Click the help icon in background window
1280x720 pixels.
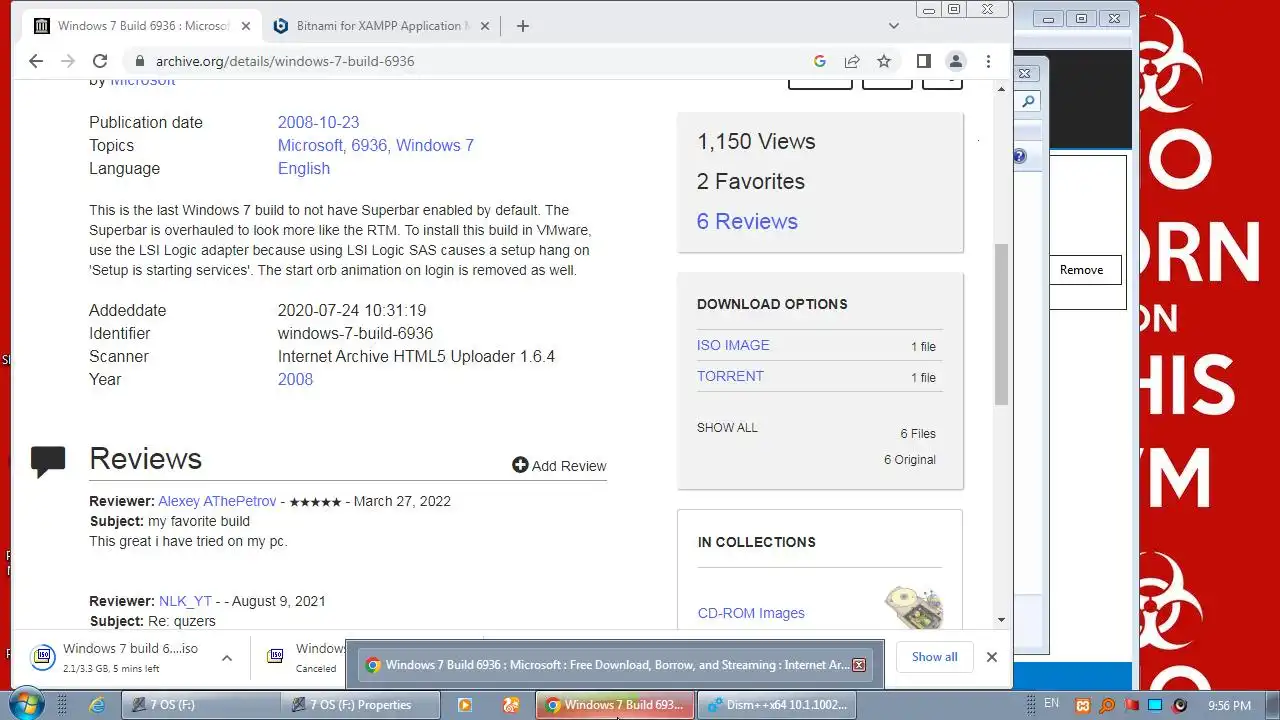coord(1019,156)
